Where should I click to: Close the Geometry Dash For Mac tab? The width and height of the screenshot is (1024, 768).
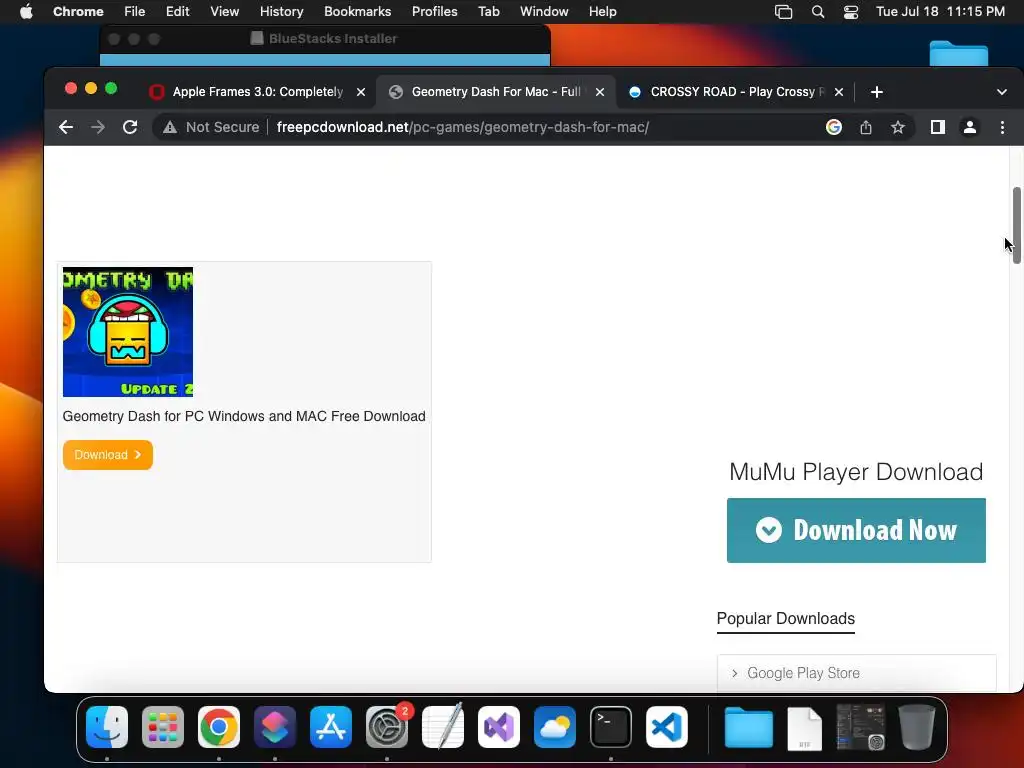600,92
